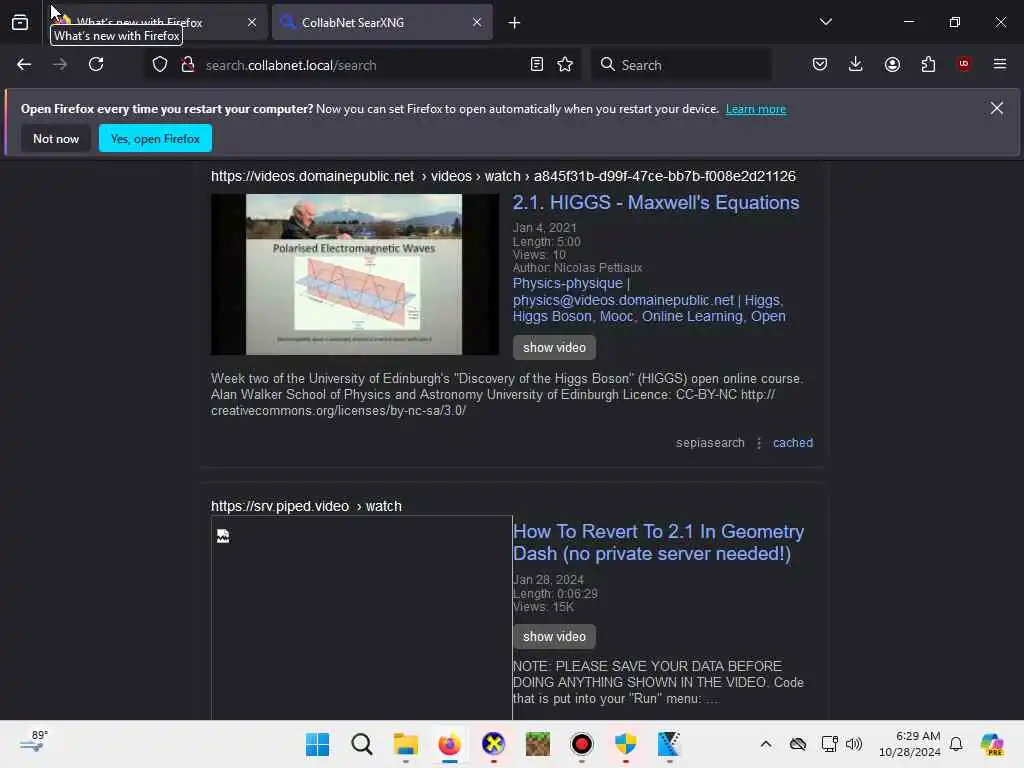Open a new tab with plus icon
Screen dimensions: 1024x768
pos(514,23)
